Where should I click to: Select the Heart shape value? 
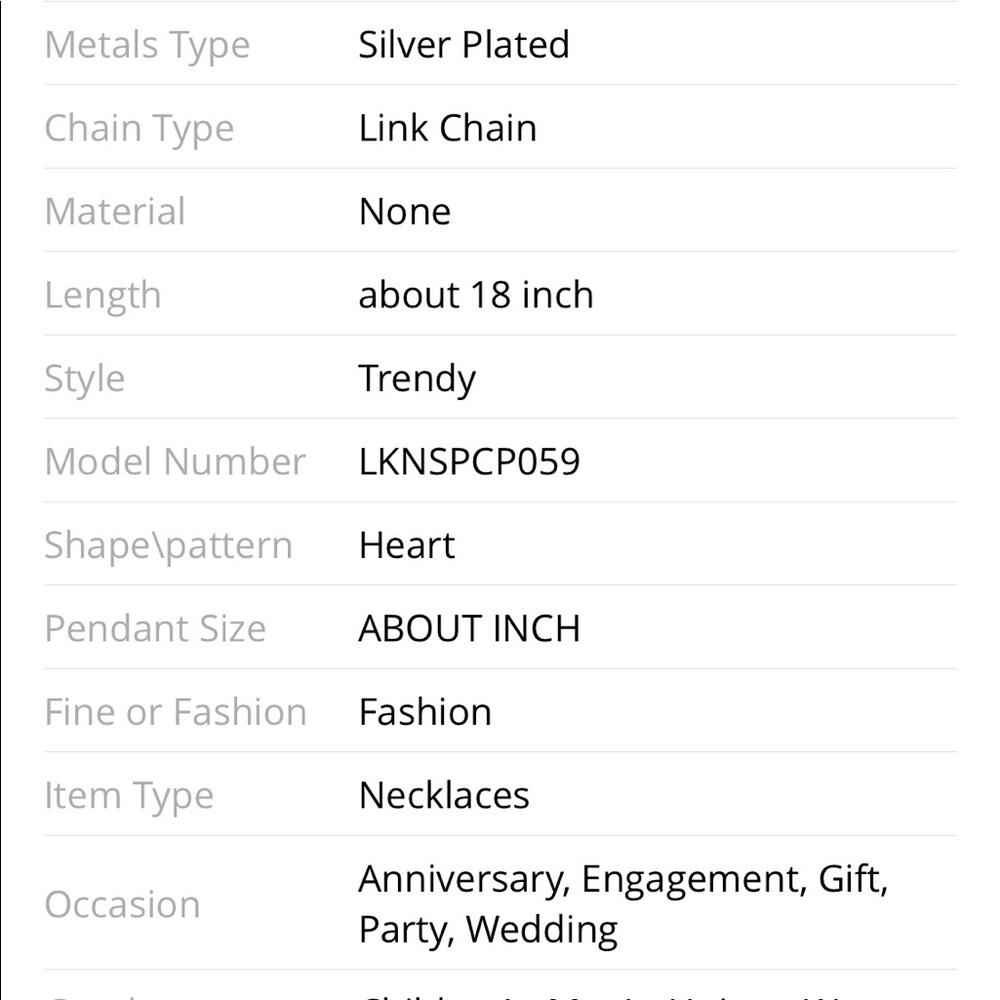(407, 545)
